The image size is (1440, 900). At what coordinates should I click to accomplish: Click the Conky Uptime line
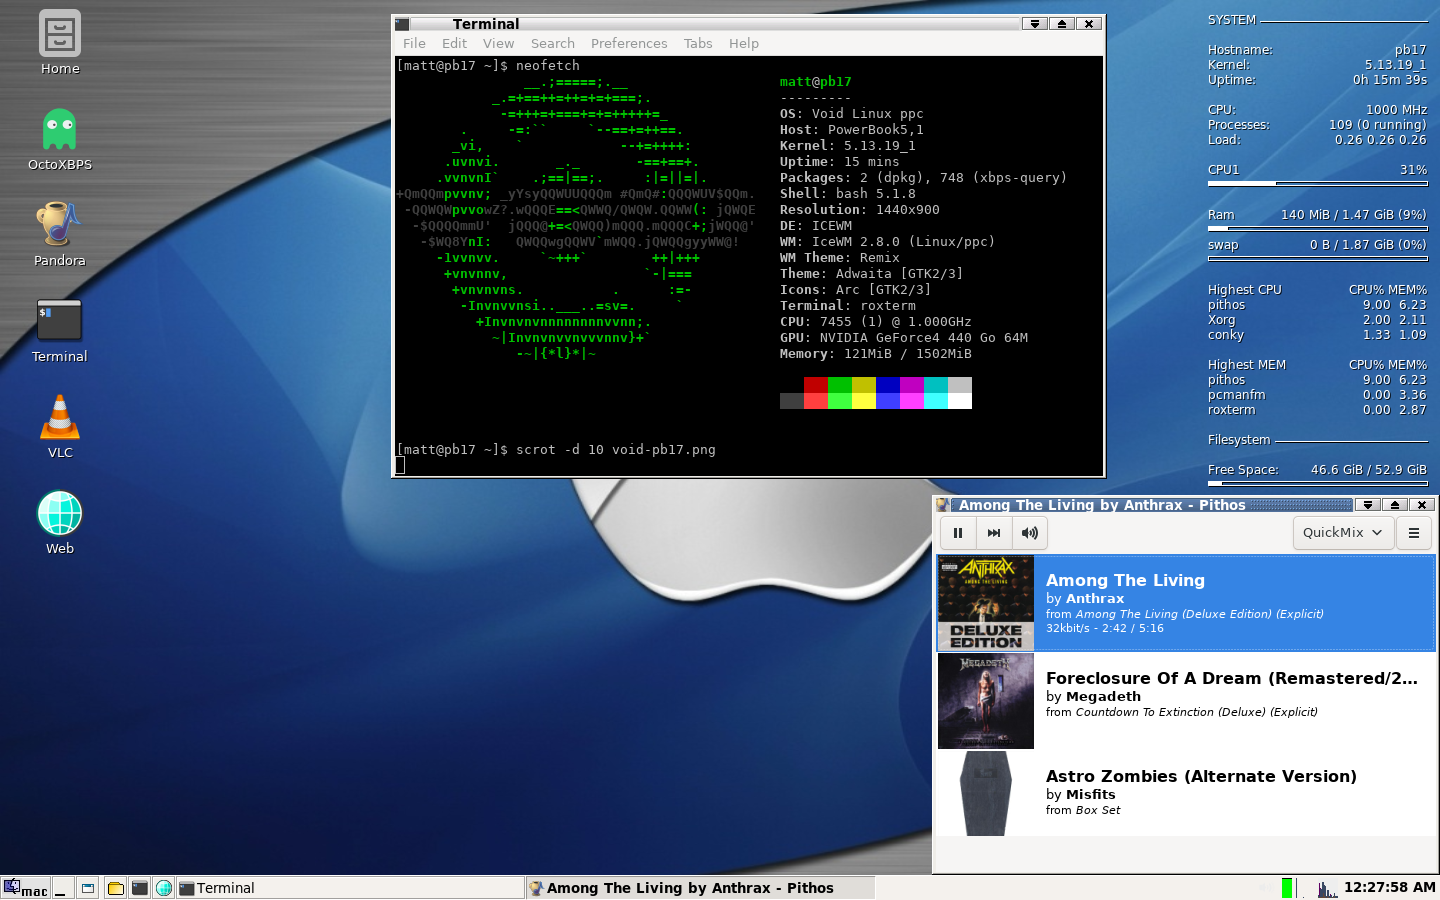point(1318,80)
